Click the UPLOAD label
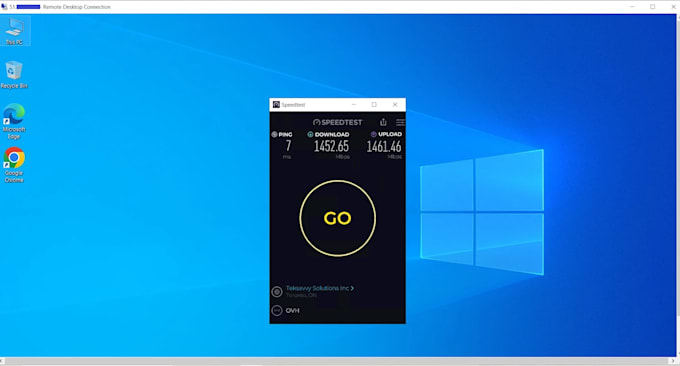The height and width of the screenshot is (366, 680). click(390, 134)
